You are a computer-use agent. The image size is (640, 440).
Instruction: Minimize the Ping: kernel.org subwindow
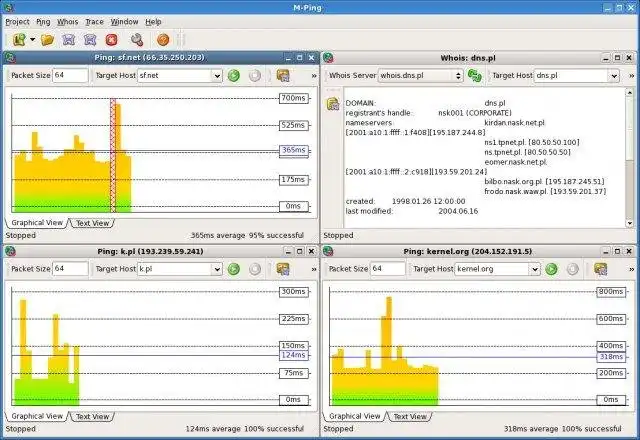pos(606,251)
